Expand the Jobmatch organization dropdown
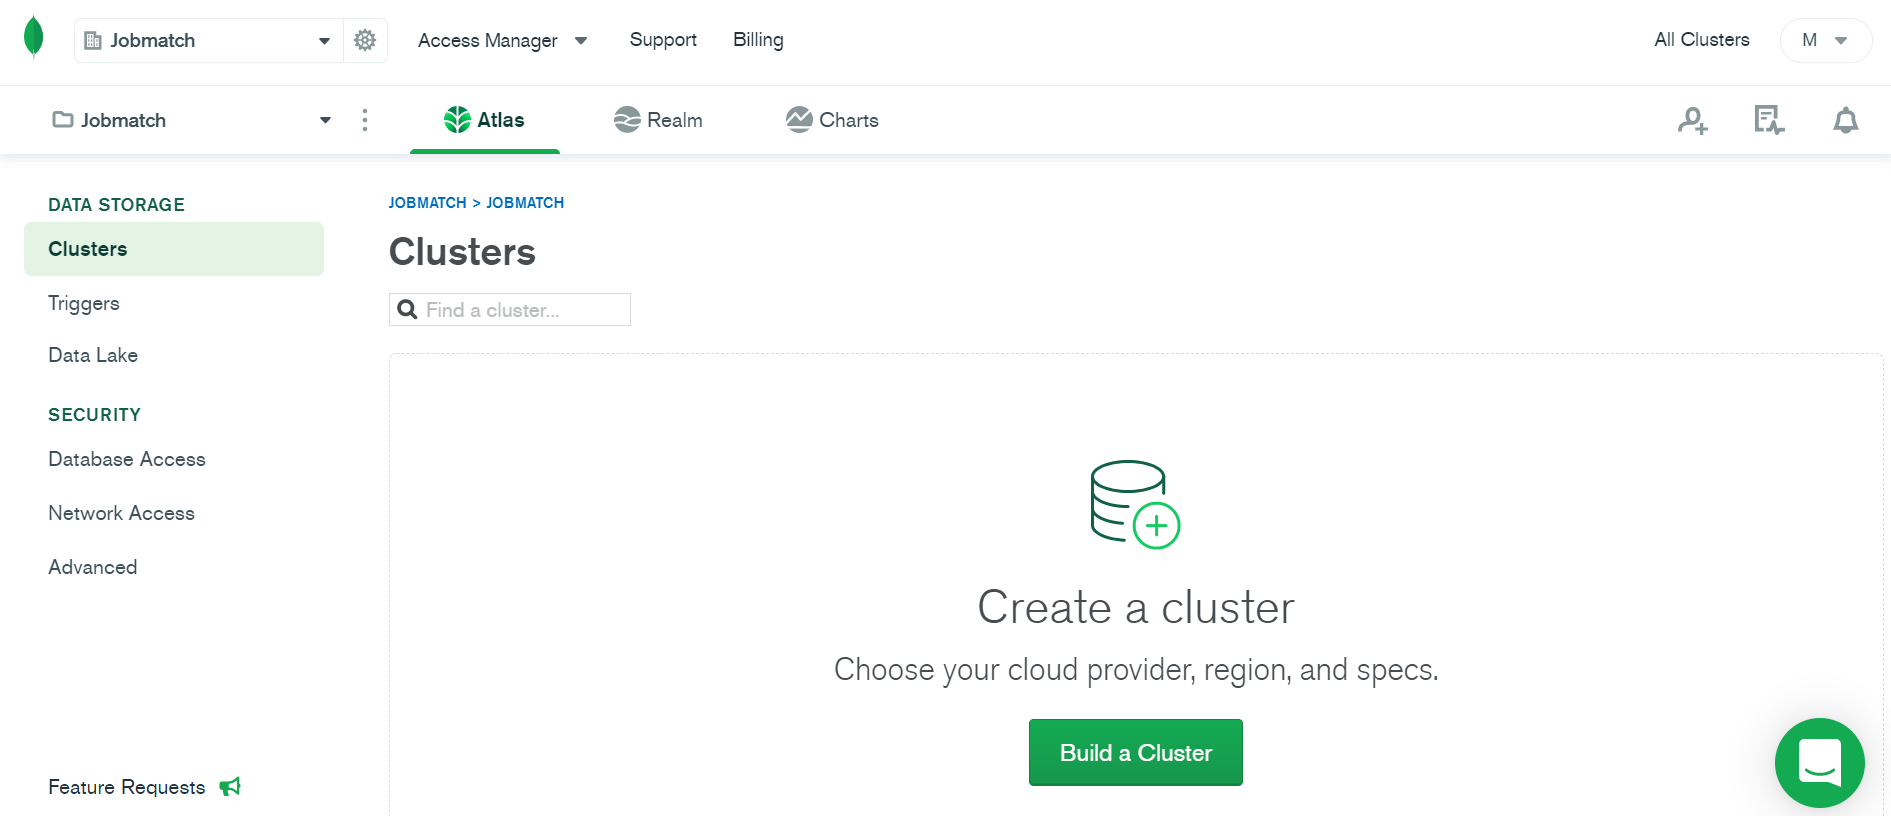 [209, 40]
